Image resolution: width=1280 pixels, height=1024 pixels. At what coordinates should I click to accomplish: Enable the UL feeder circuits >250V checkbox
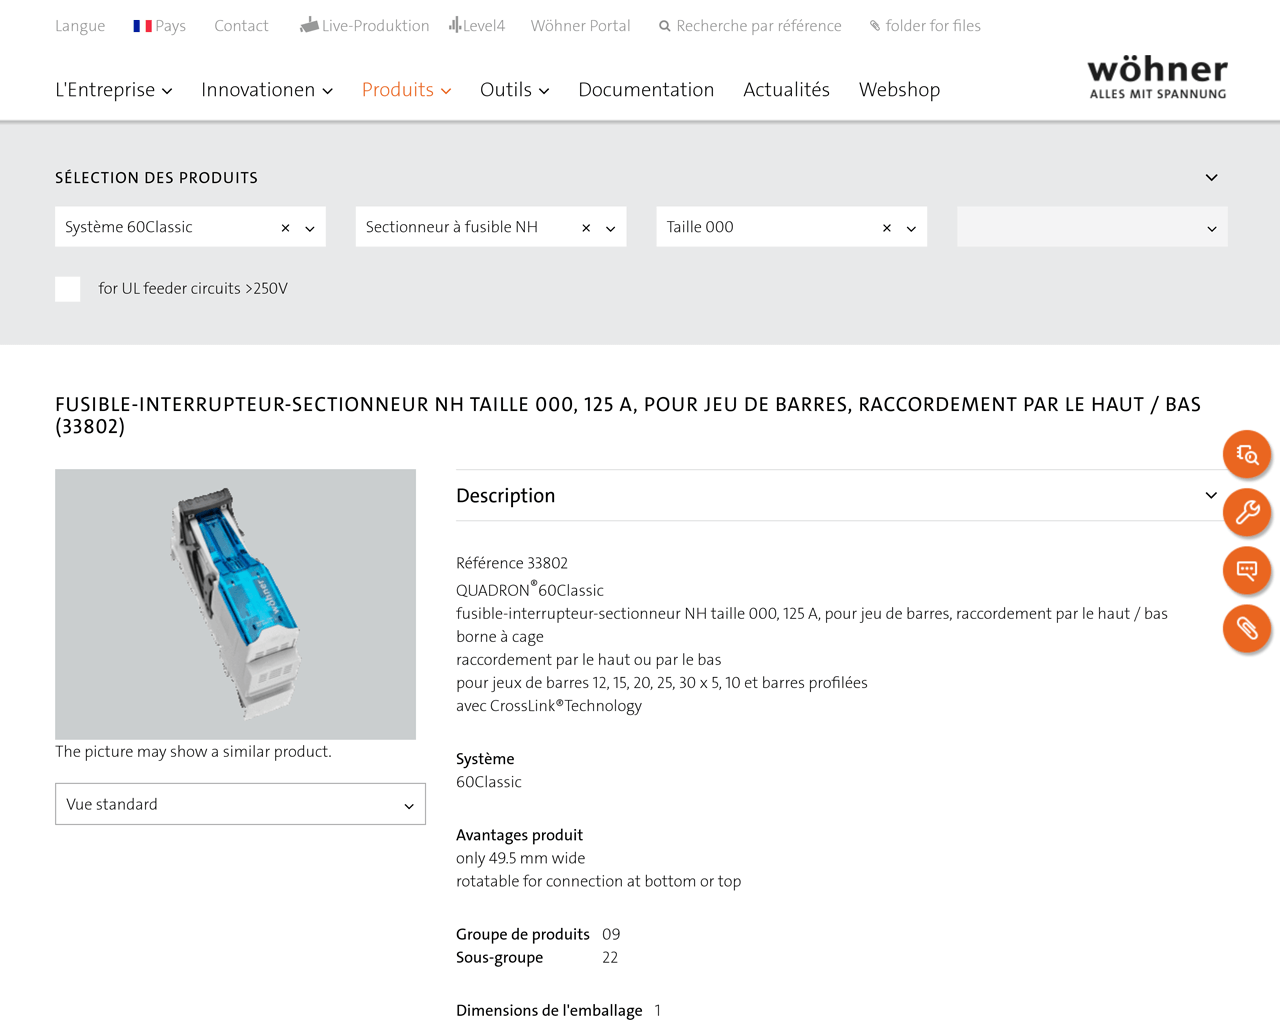[x=68, y=289]
